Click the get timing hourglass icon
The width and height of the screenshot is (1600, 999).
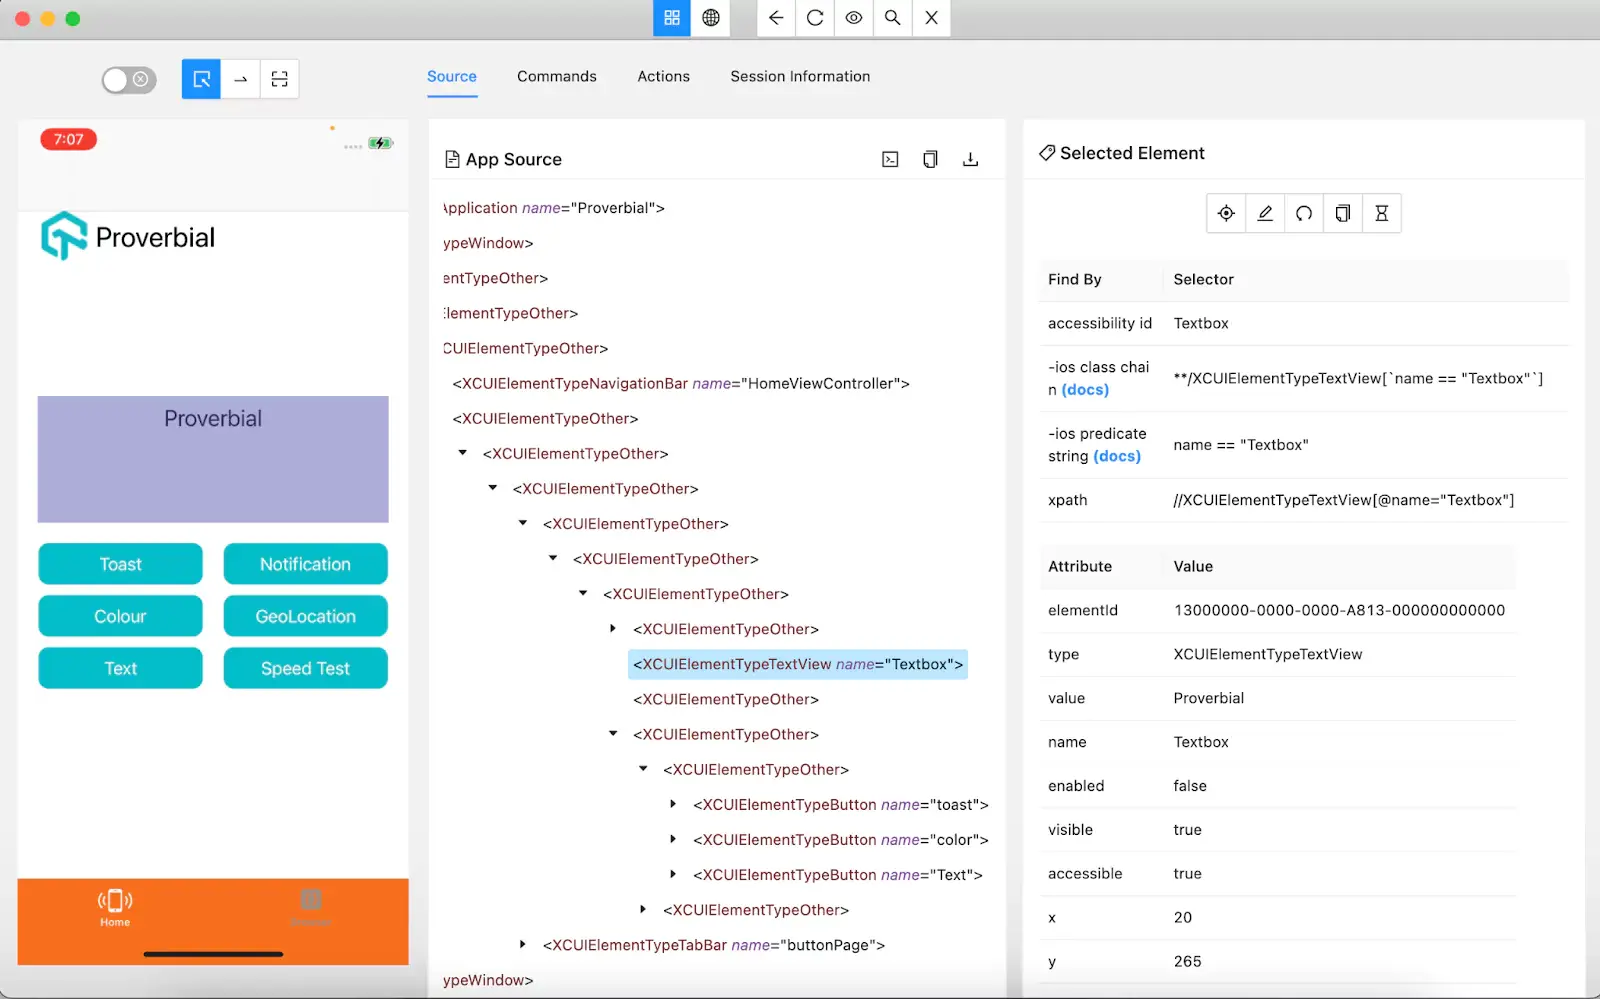click(1381, 213)
